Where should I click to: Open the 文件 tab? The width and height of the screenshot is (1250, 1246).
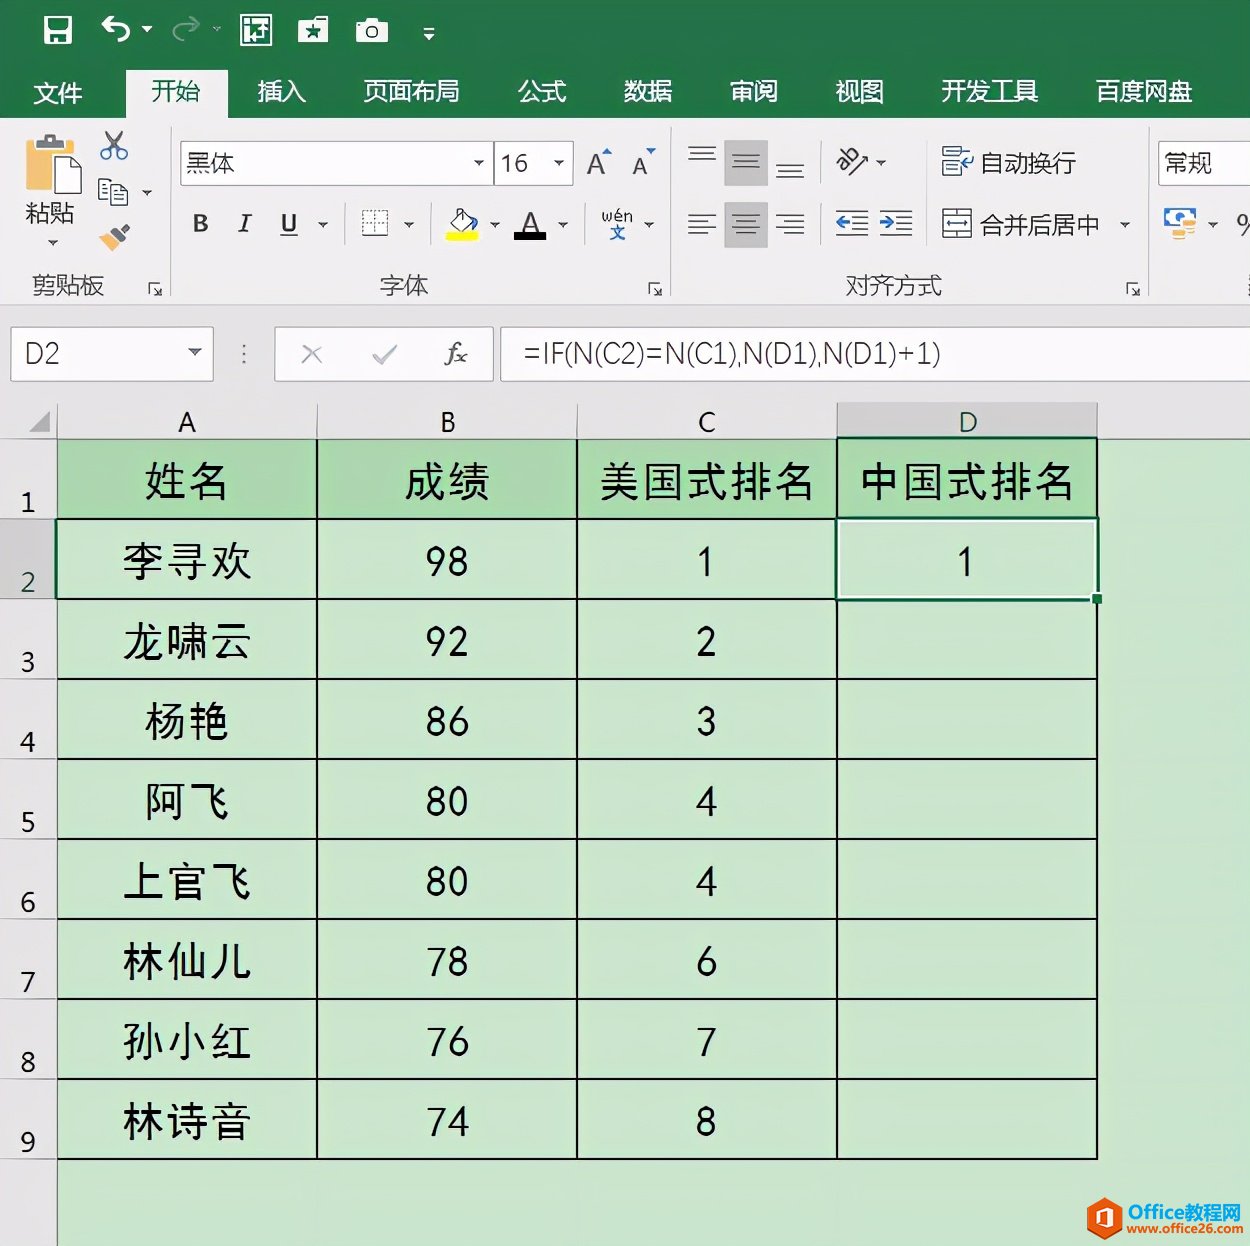tap(58, 93)
